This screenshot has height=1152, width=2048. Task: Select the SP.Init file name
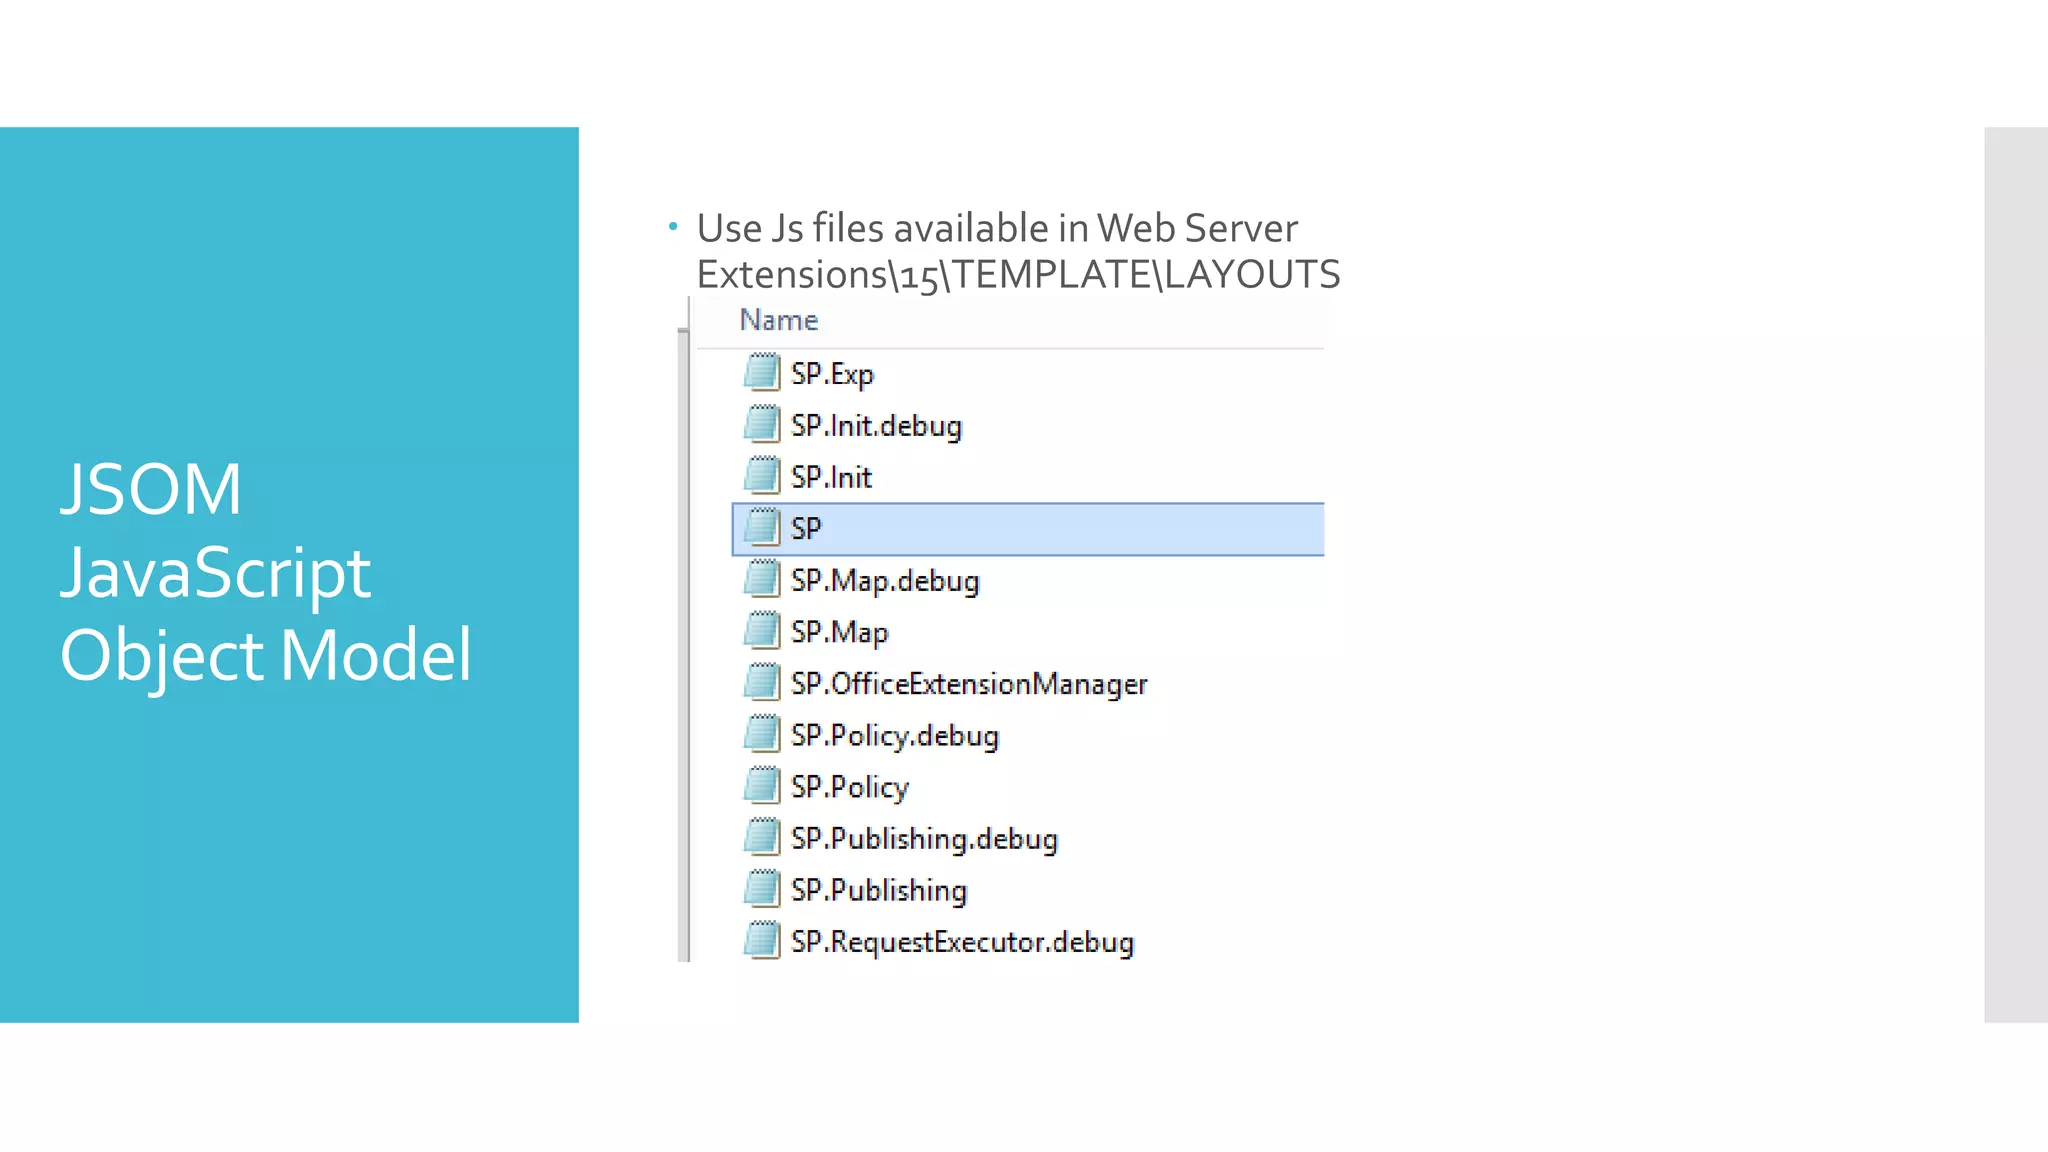(831, 477)
